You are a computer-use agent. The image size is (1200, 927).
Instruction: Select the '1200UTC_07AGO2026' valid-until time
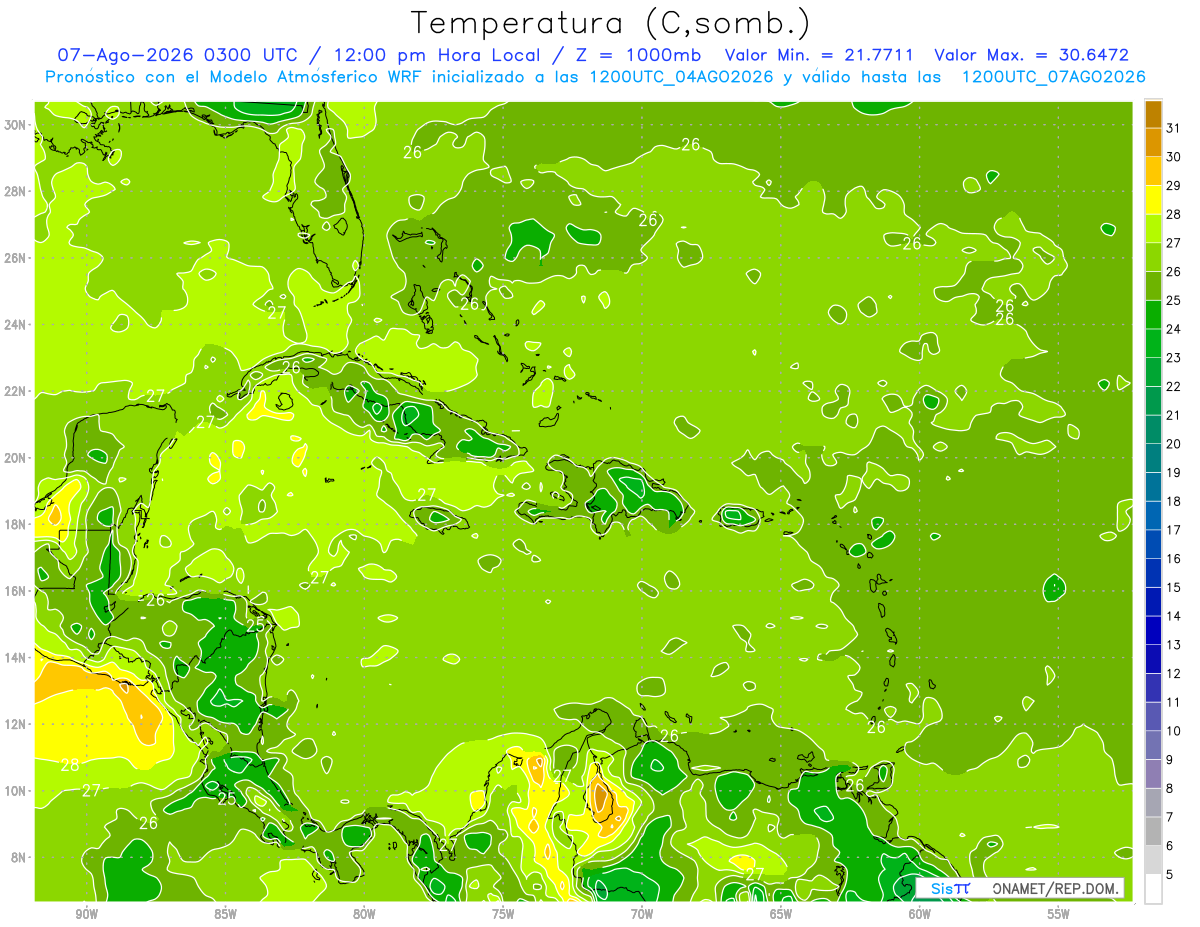[x=1053, y=76]
